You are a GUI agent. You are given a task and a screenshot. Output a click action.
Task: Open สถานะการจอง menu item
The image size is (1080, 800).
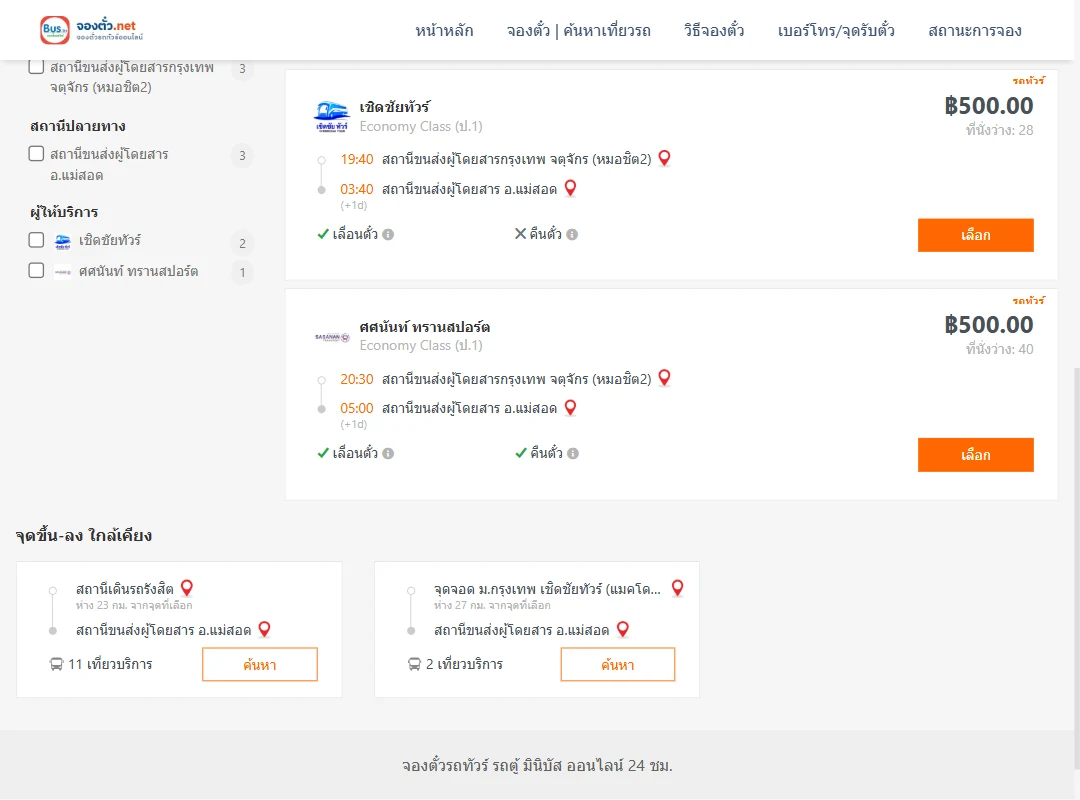pos(975,30)
